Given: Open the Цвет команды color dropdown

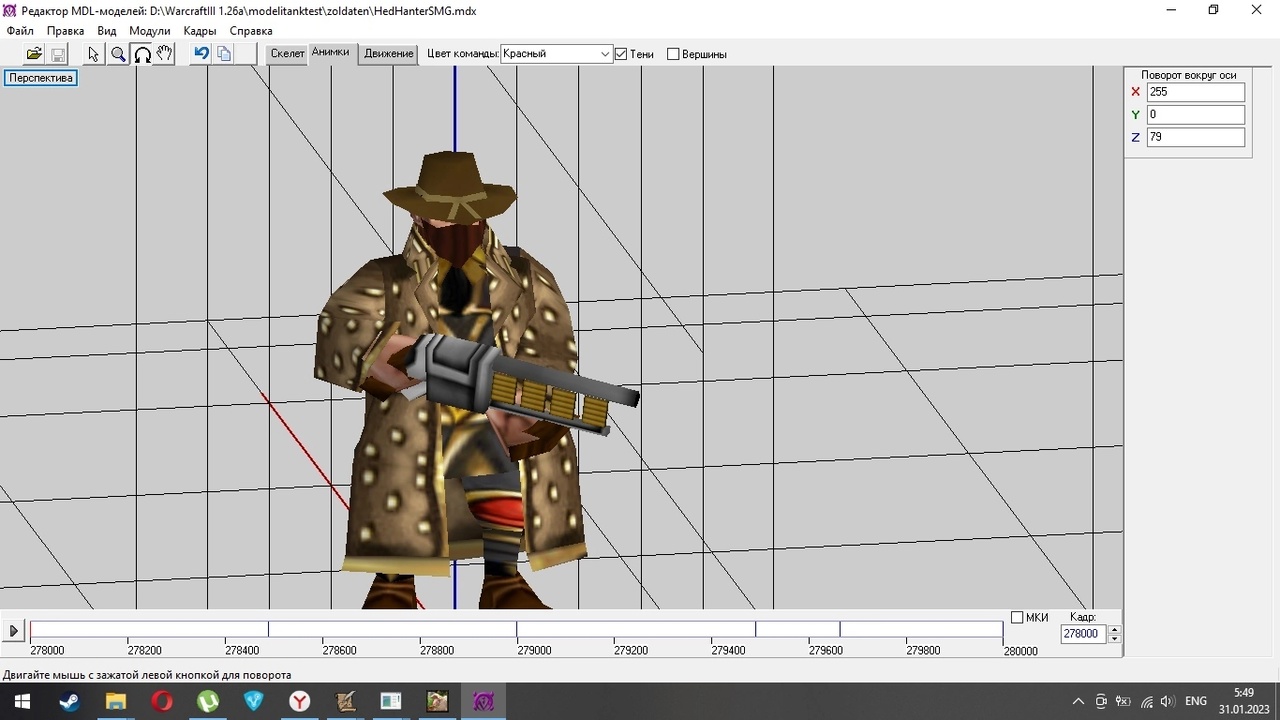Looking at the screenshot, I should (605, 54).
